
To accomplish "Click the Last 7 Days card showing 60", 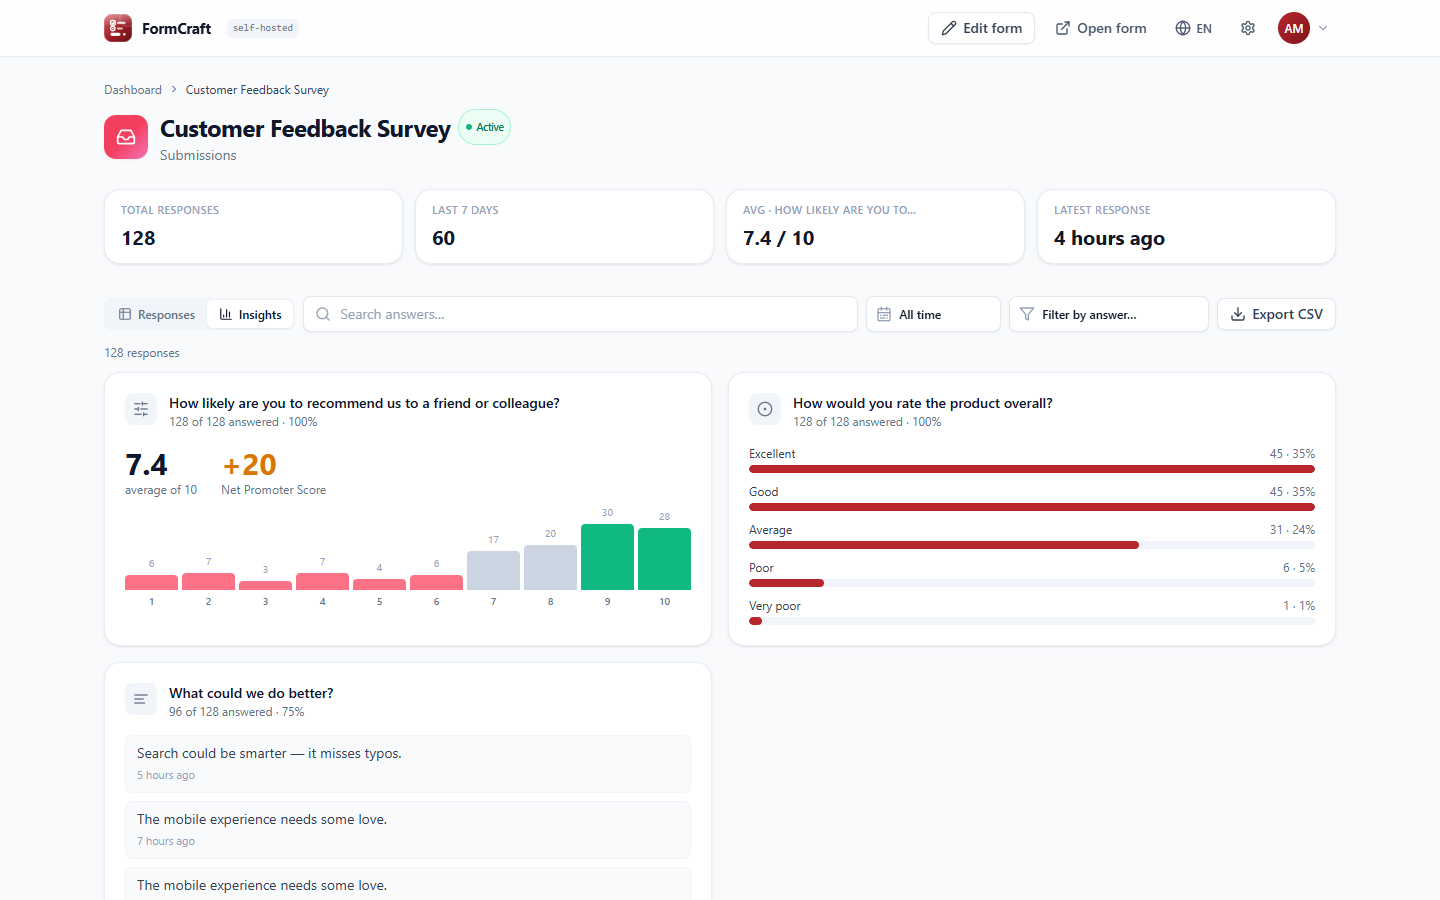I will [x=564, y=227].
